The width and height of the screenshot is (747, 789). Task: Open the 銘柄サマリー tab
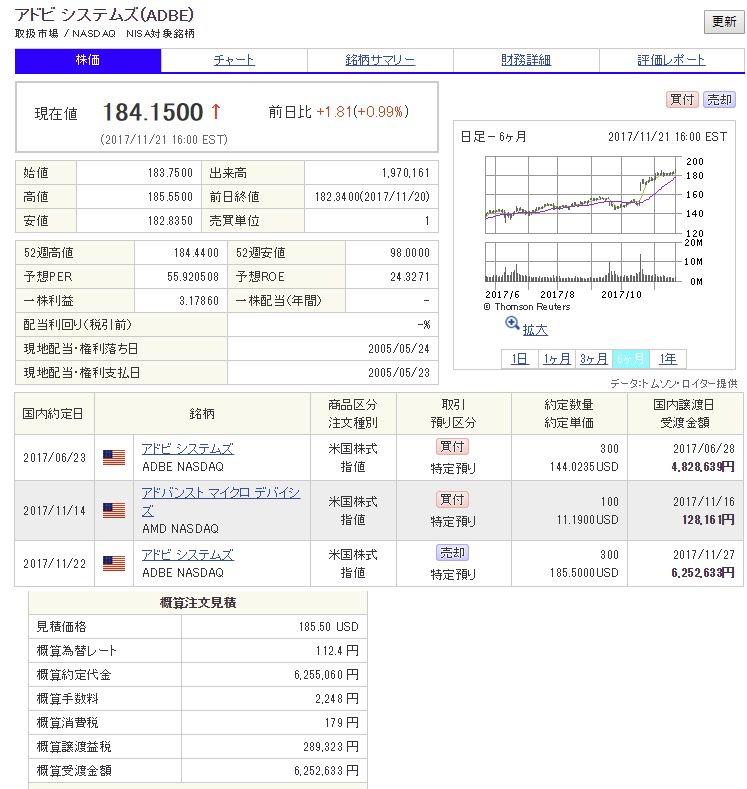pos(380,60)
